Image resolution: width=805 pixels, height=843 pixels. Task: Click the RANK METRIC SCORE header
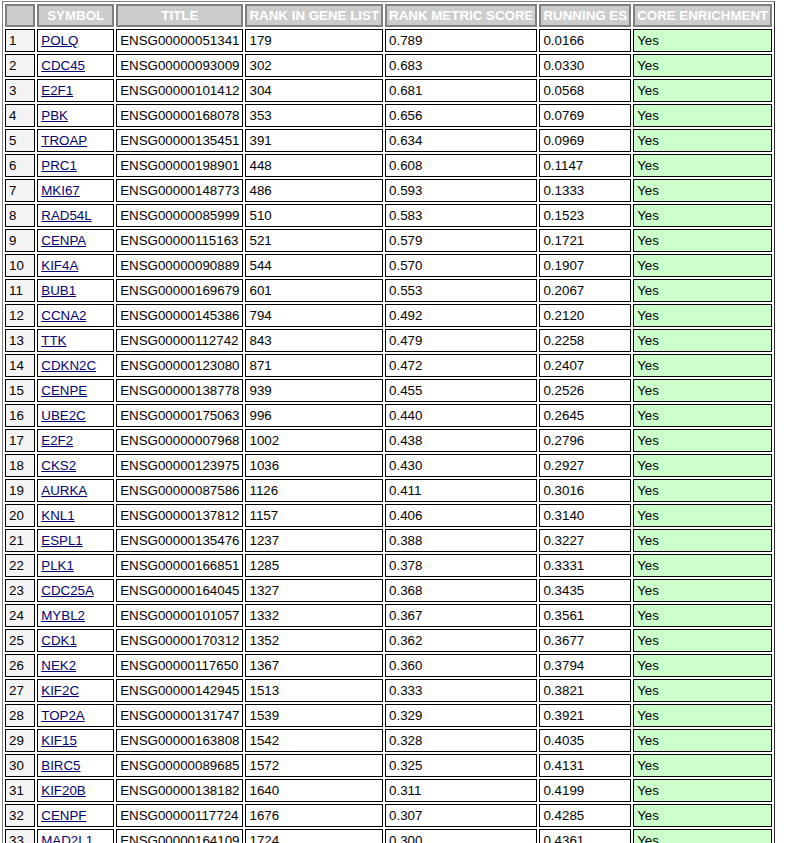click(460, 14)
